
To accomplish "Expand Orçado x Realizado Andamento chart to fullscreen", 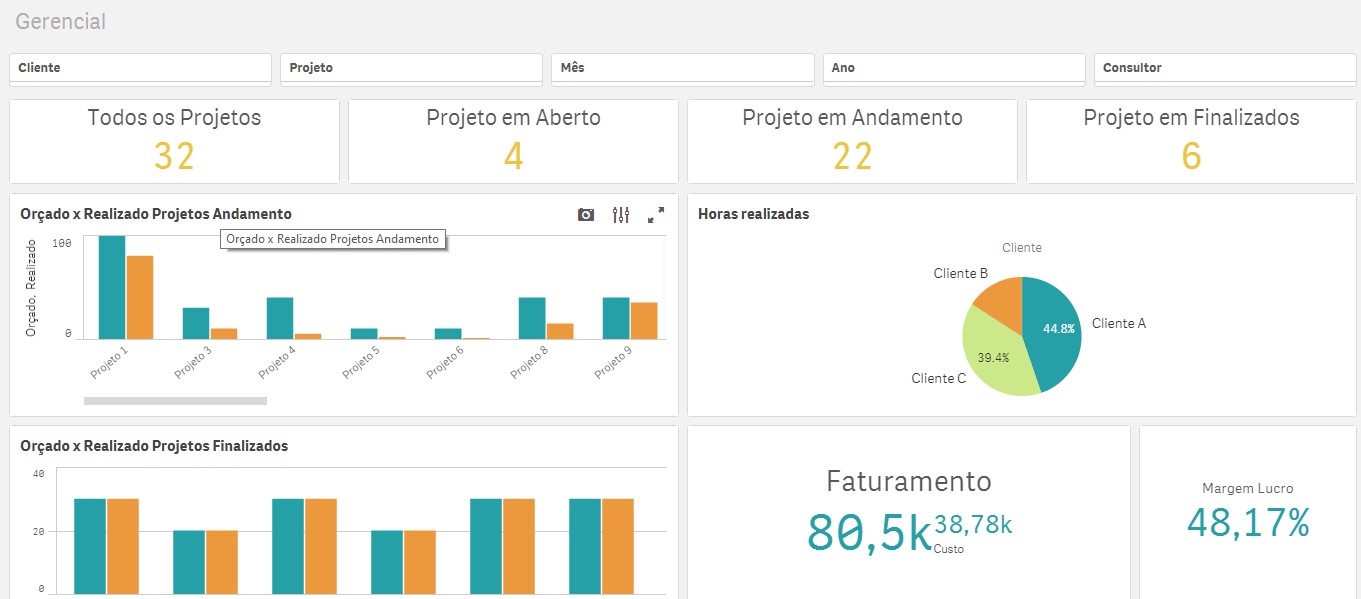I will [656, 215].
